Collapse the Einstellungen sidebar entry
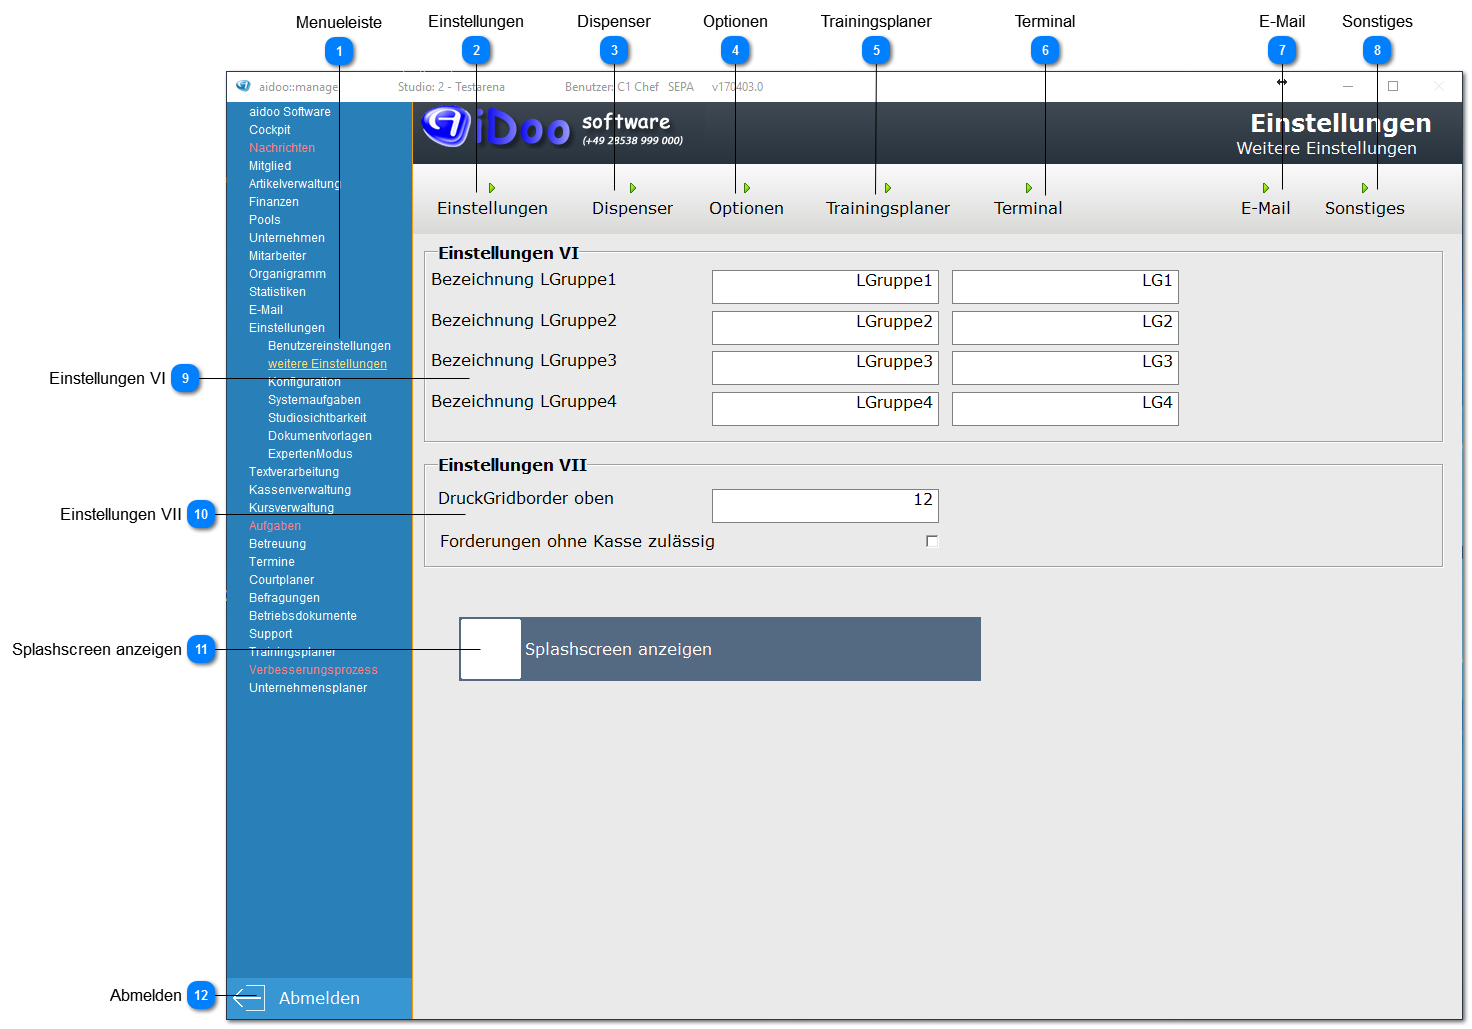Viewport: 1472px width, 1029px height. pos(287,328)
